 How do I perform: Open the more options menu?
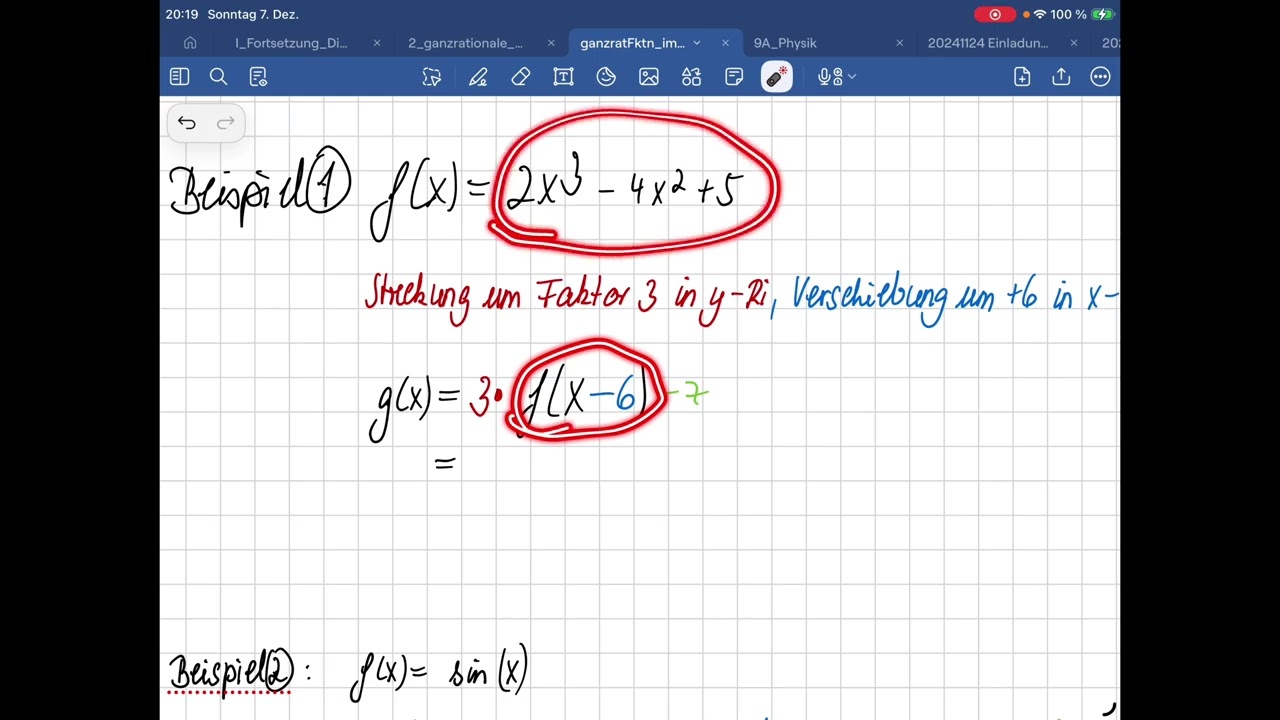[x=1100, y=77]
